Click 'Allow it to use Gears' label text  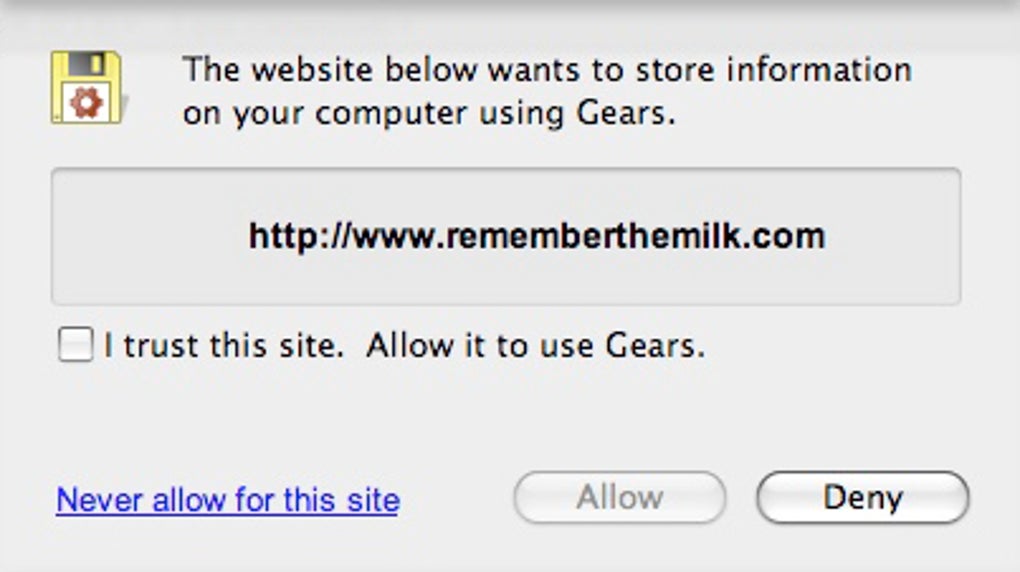535,346
